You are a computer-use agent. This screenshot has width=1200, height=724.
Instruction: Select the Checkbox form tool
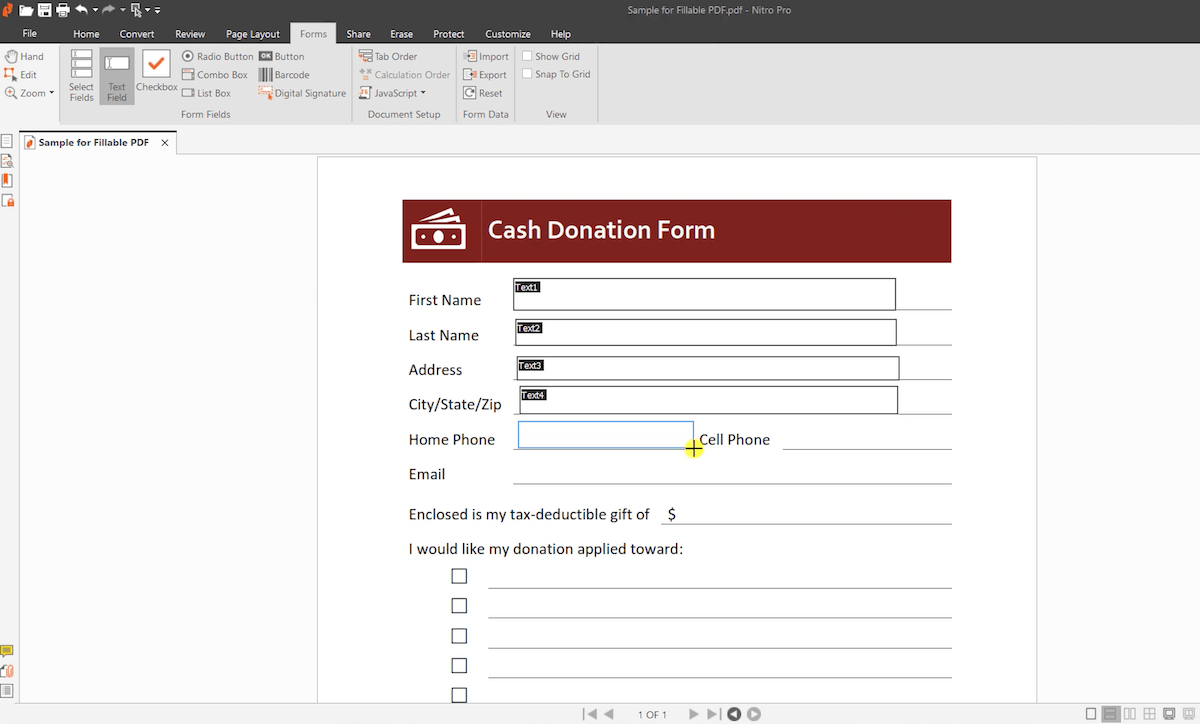point(156,75)
